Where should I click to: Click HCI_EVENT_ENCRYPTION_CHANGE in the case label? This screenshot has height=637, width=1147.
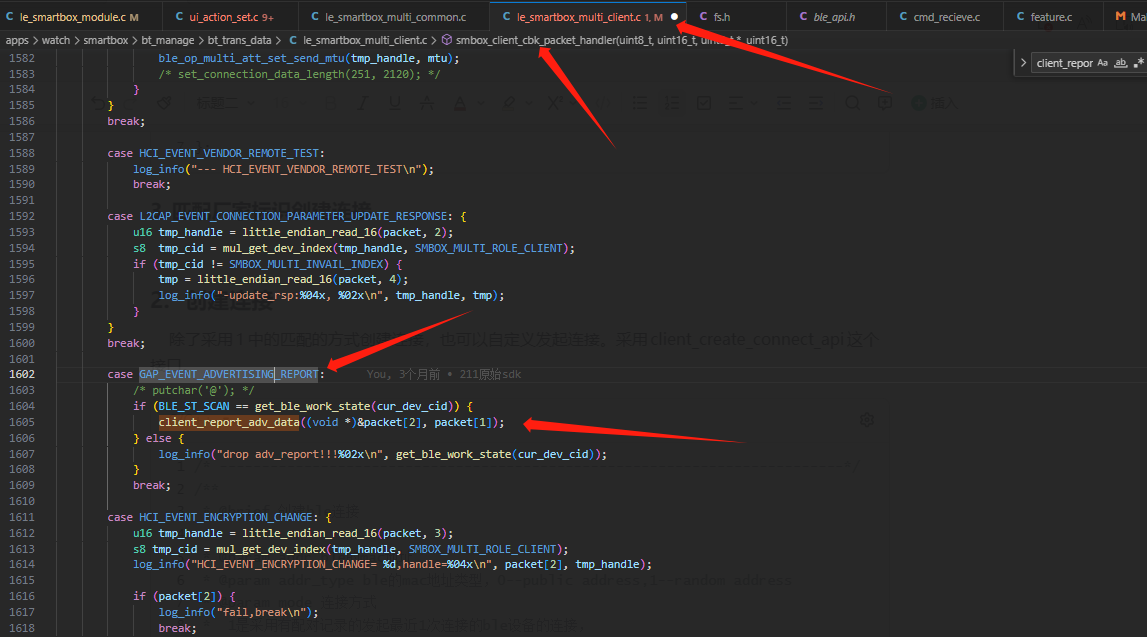pos(226,517)
